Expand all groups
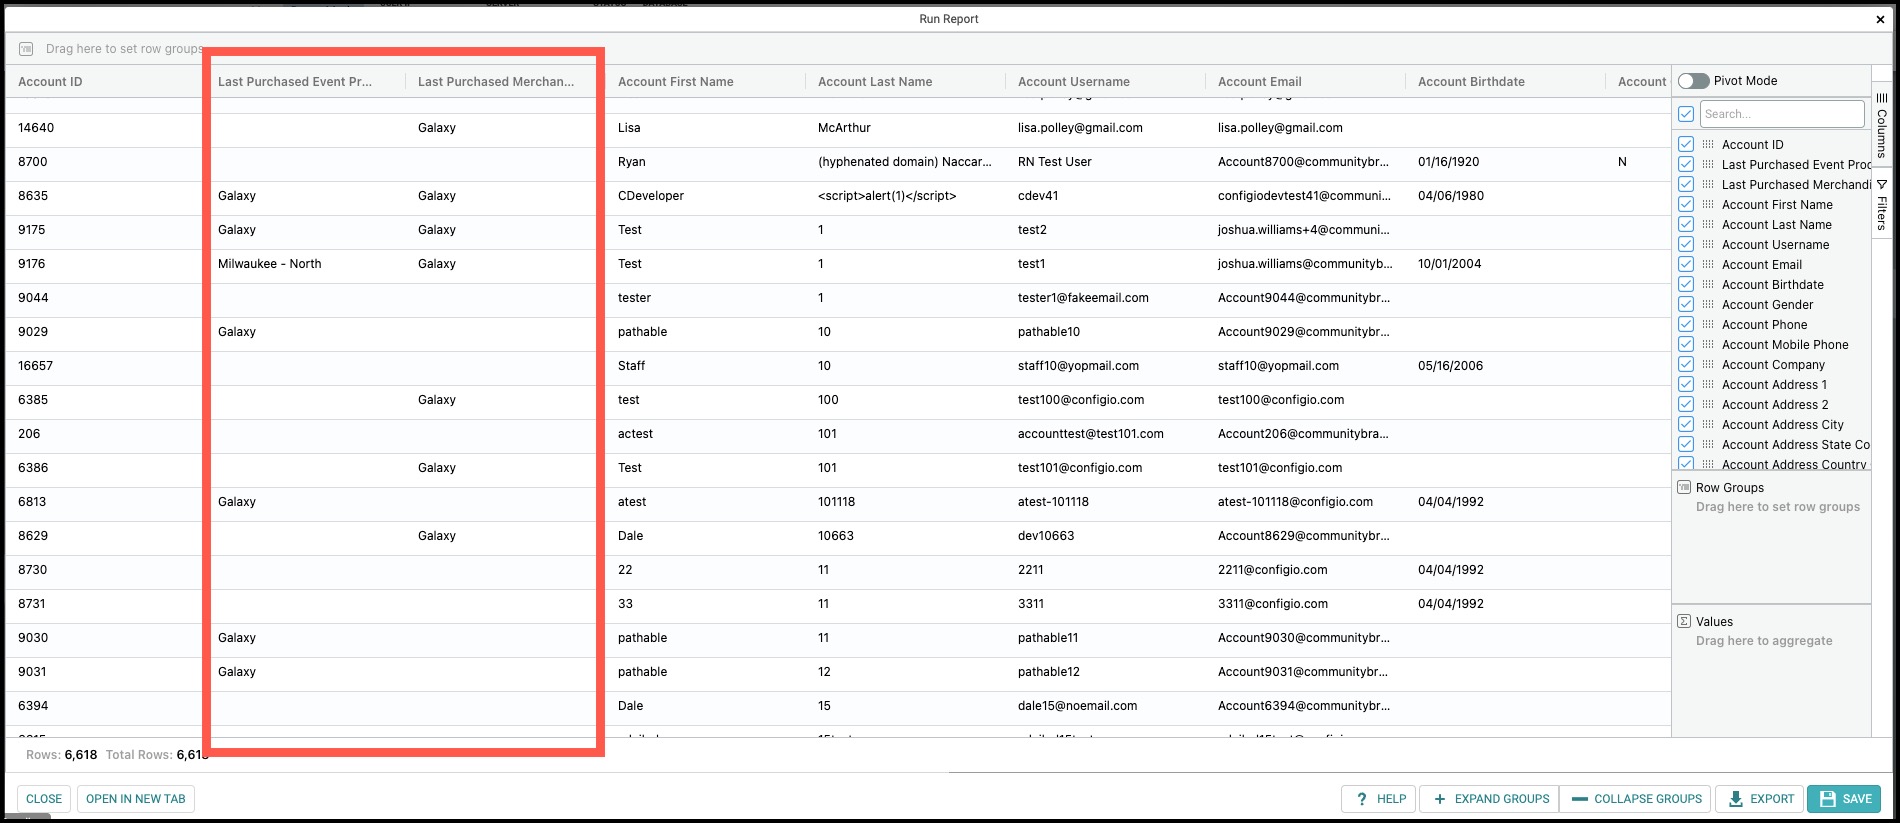This screenshot has width=1900, height=823. coord(1491,799)
